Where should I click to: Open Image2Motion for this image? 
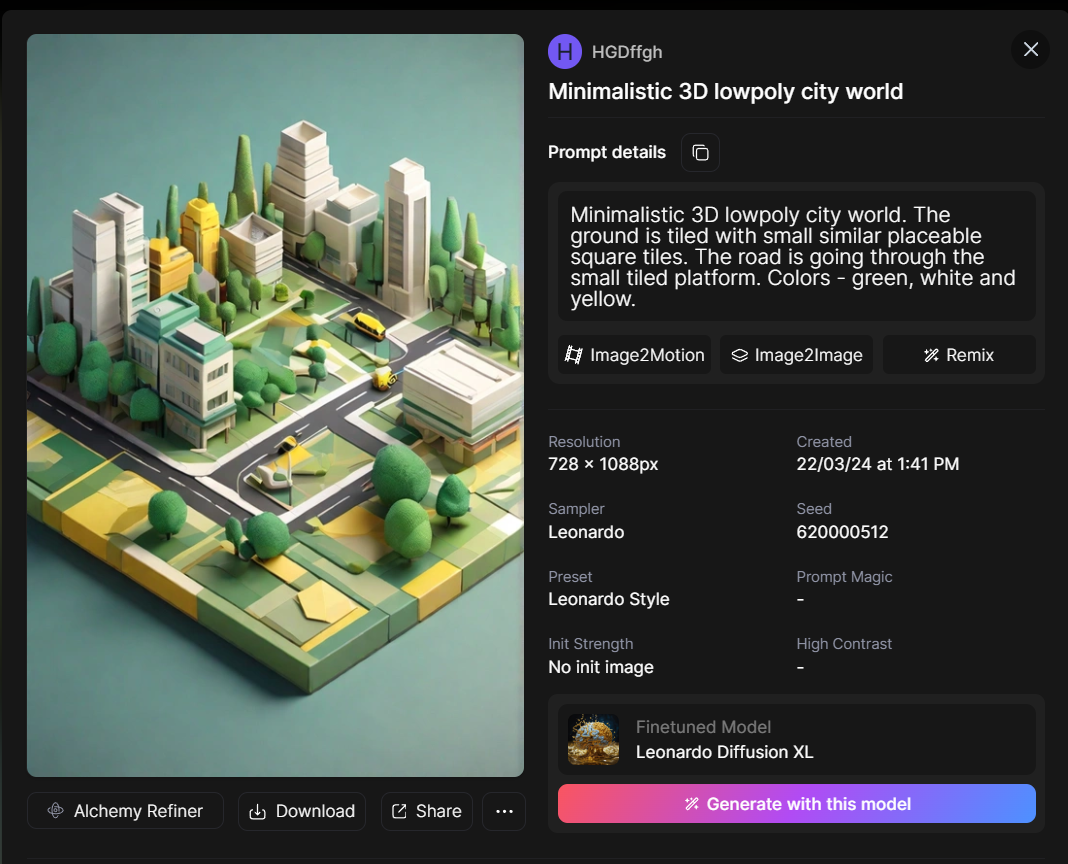634,355
